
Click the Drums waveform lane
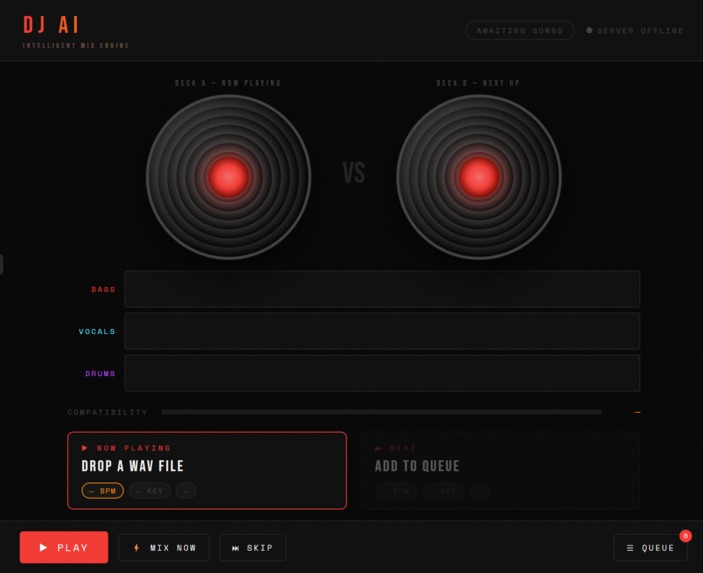pyautogui.click(x=382, y=373)
